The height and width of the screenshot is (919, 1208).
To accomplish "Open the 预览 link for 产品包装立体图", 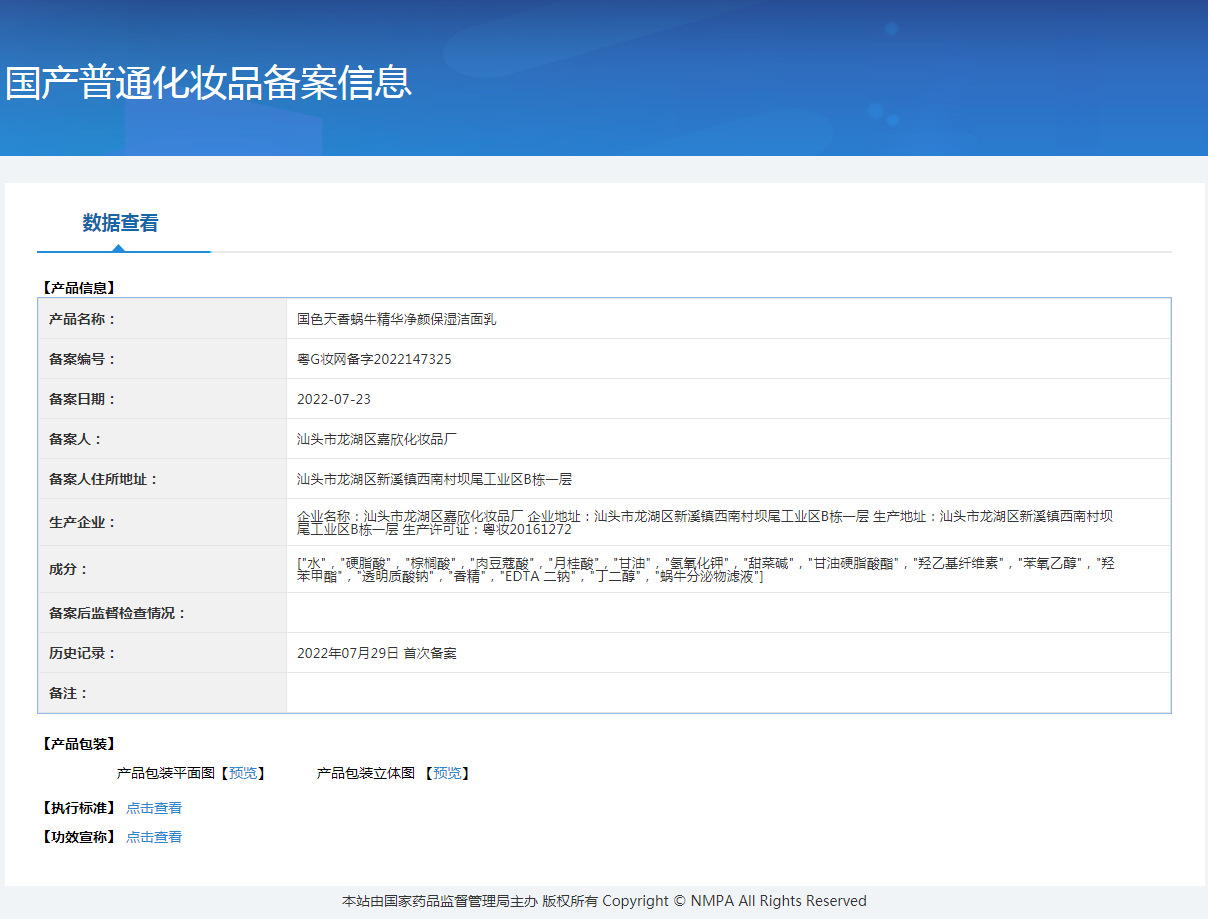I will (447, 773).
